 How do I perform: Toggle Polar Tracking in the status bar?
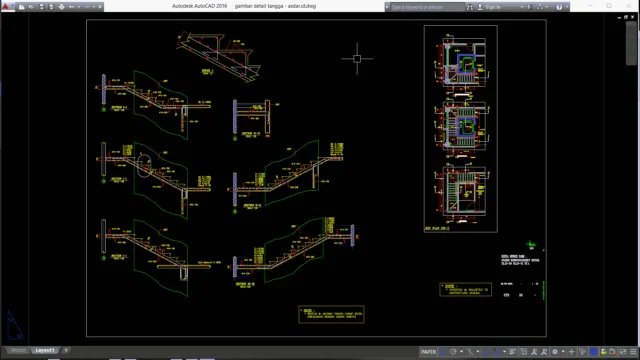coord(453,351)
